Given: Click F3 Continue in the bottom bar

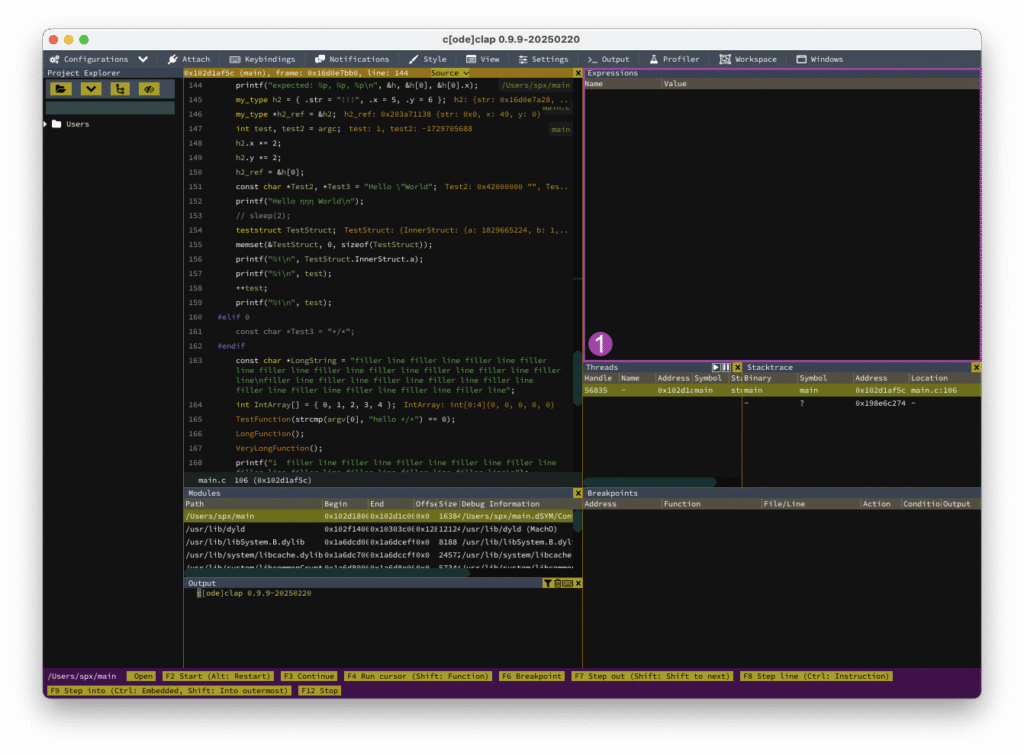Looking at the screenshot, I should 309,677.
